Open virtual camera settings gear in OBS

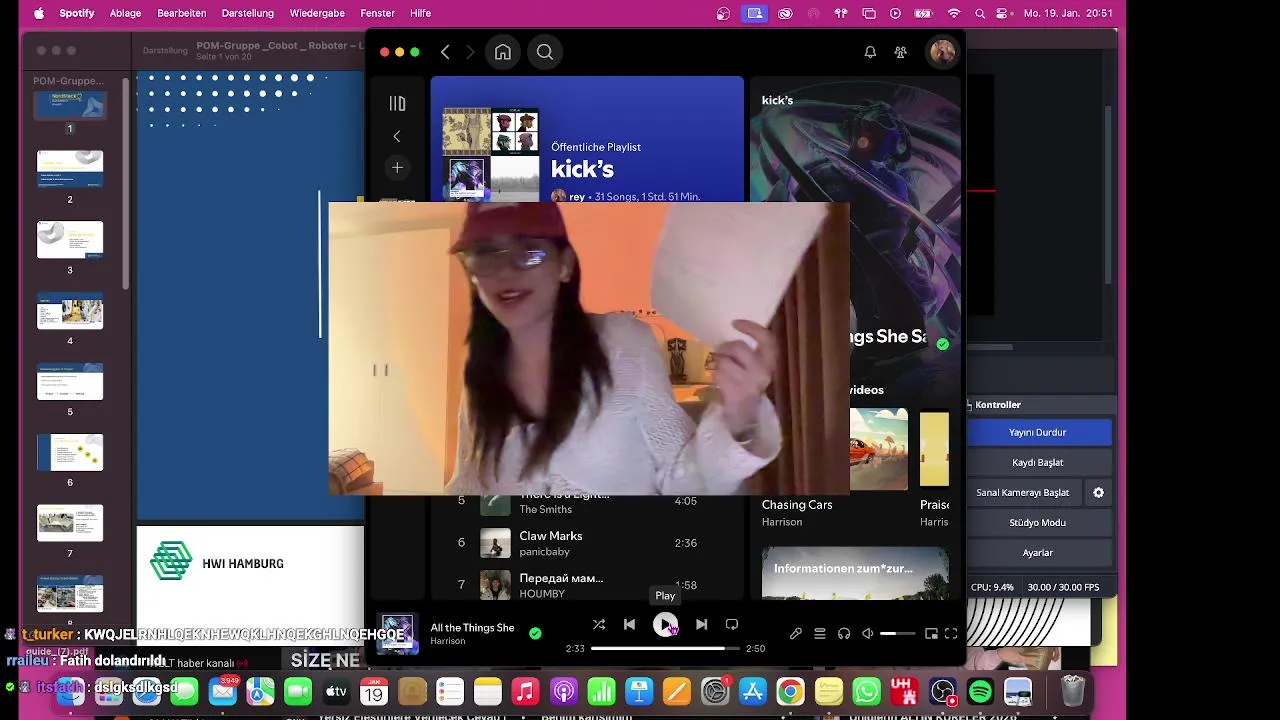[x=1098, y=492]
